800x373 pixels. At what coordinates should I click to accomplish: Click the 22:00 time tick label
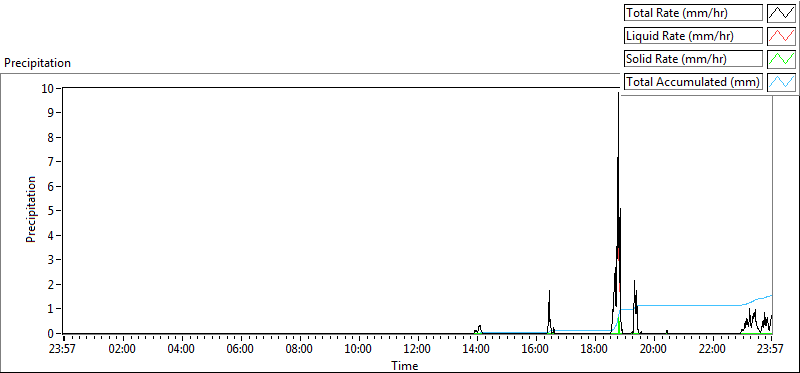click(x=712, y=350)
